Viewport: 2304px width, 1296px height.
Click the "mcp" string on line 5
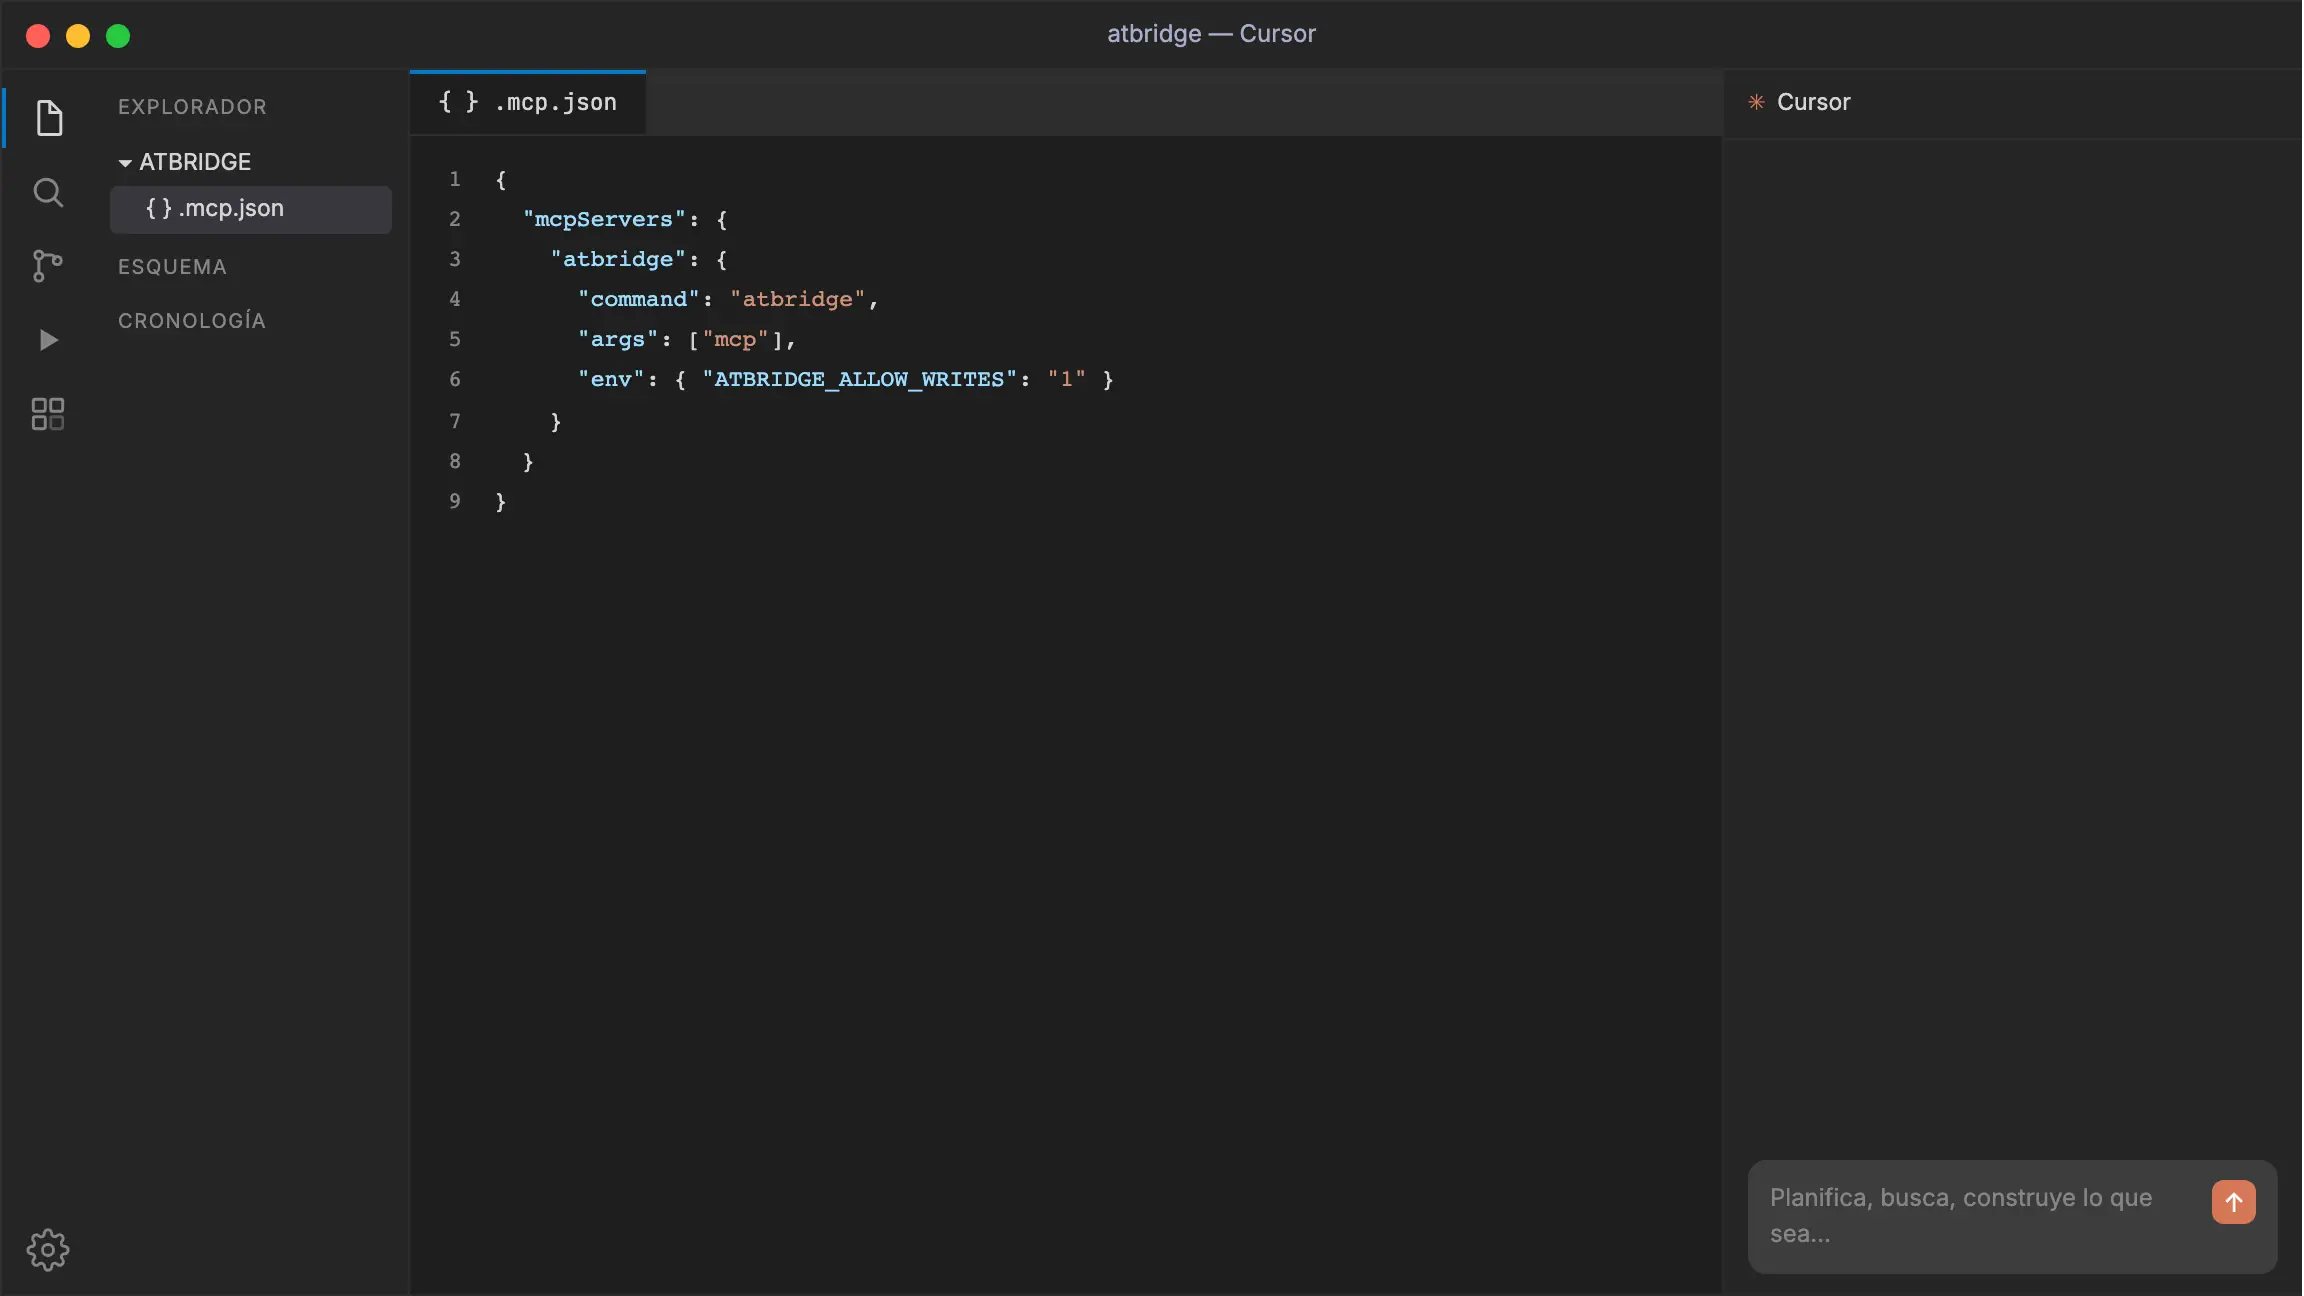(x=735, y=339)
